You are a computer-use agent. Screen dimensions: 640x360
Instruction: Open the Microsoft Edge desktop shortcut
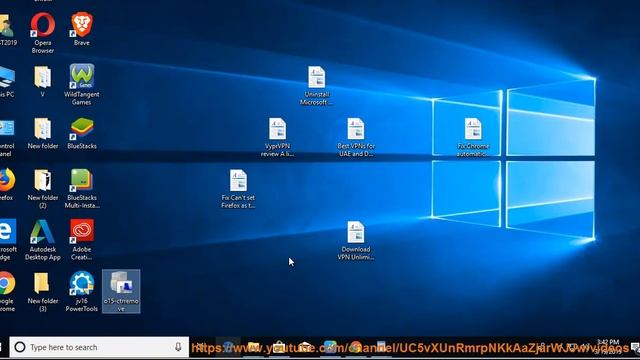[7, 240]
